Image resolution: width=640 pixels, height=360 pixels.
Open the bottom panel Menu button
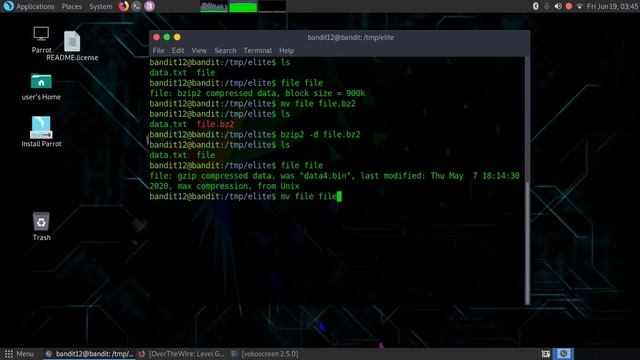[x=19, y=354]
